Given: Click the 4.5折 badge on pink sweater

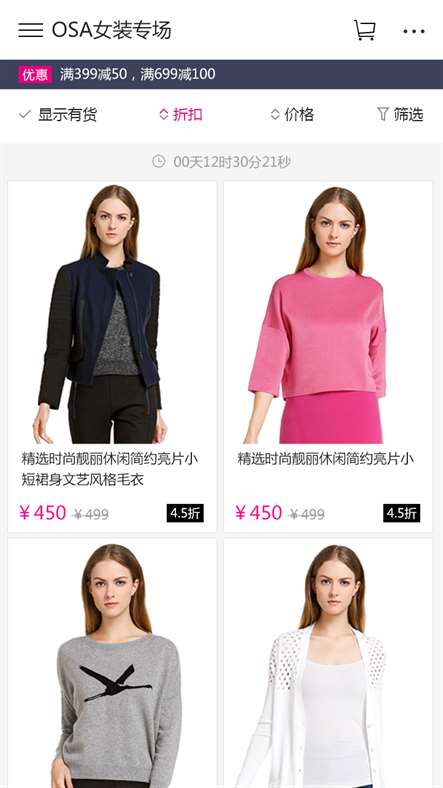Looking at the screenshot, I should click(x=402, y=513).
